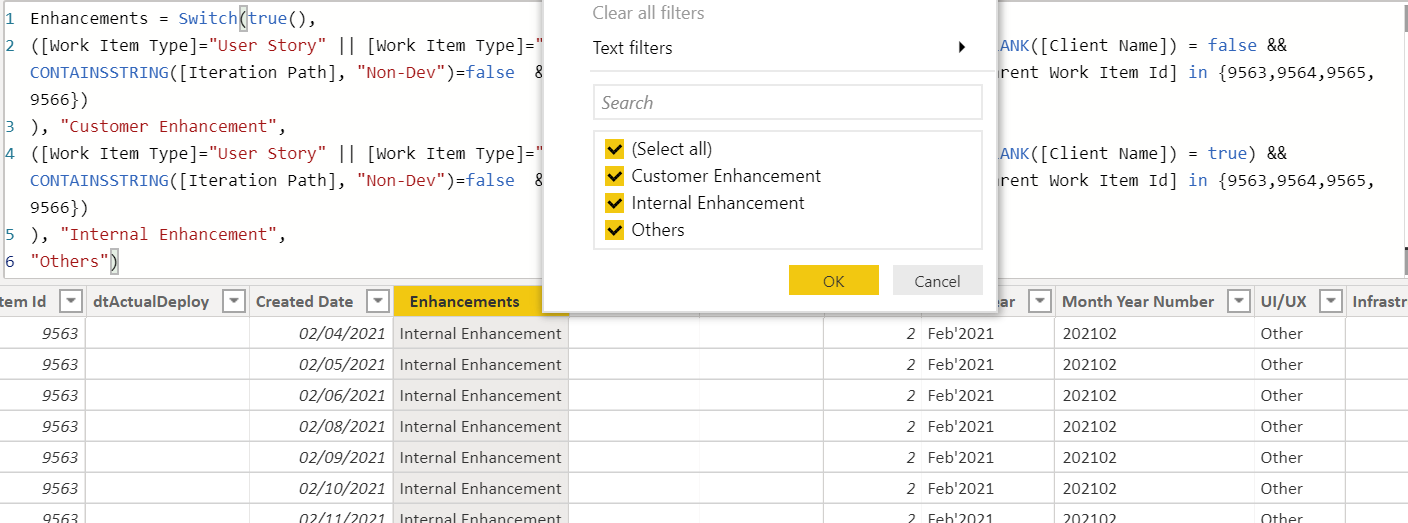
Task: Select the dtActualDeploy column header
Action: click(151, 302)
